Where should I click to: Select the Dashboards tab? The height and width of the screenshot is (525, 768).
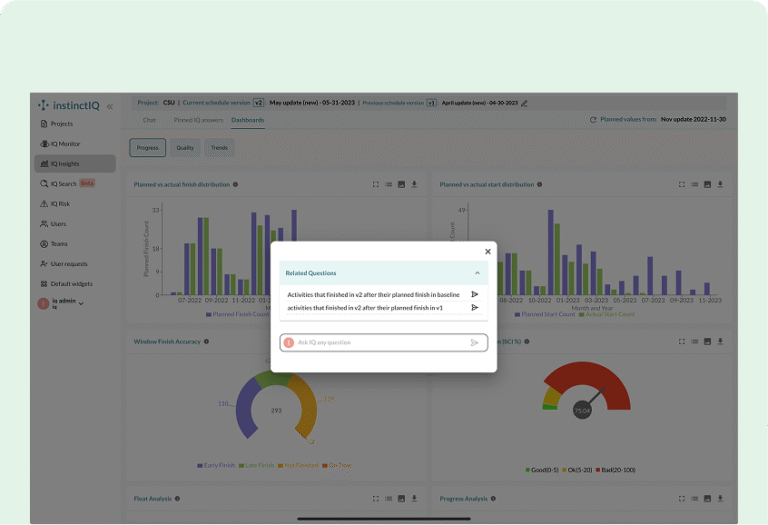tap(248, 120)
